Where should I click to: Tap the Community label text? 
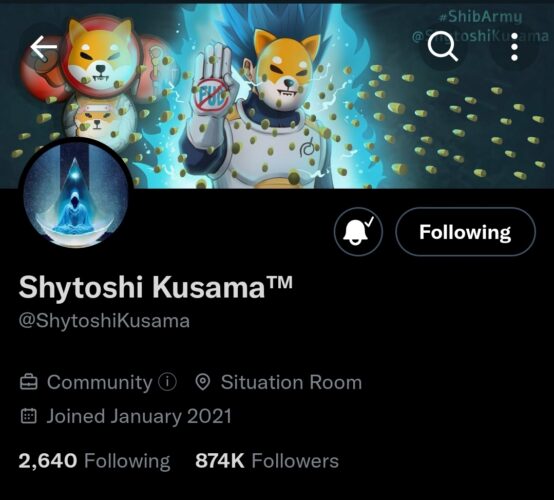coord(100,383)
